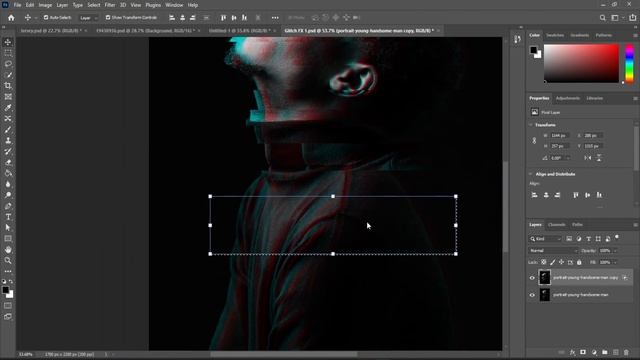Align top edges in the options bar

pos(223,18)
